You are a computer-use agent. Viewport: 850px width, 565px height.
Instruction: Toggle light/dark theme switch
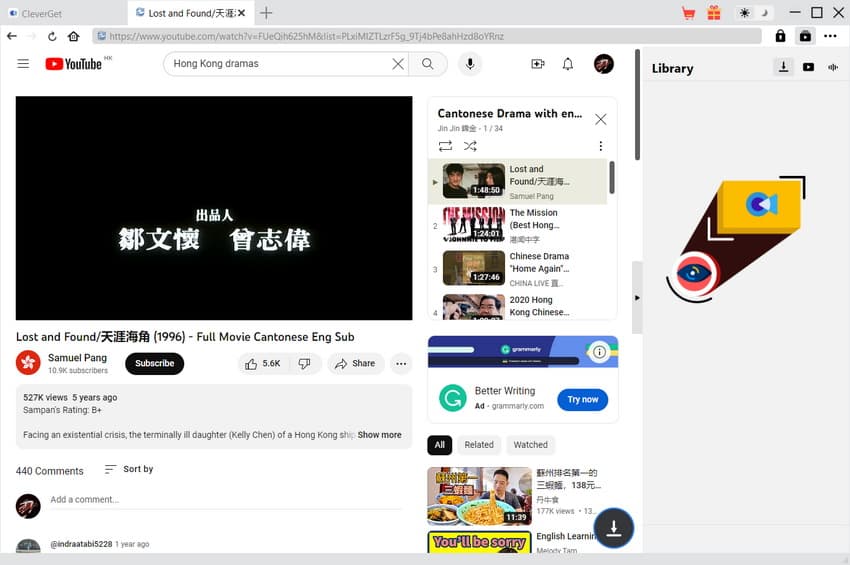[x=754, y=13]
